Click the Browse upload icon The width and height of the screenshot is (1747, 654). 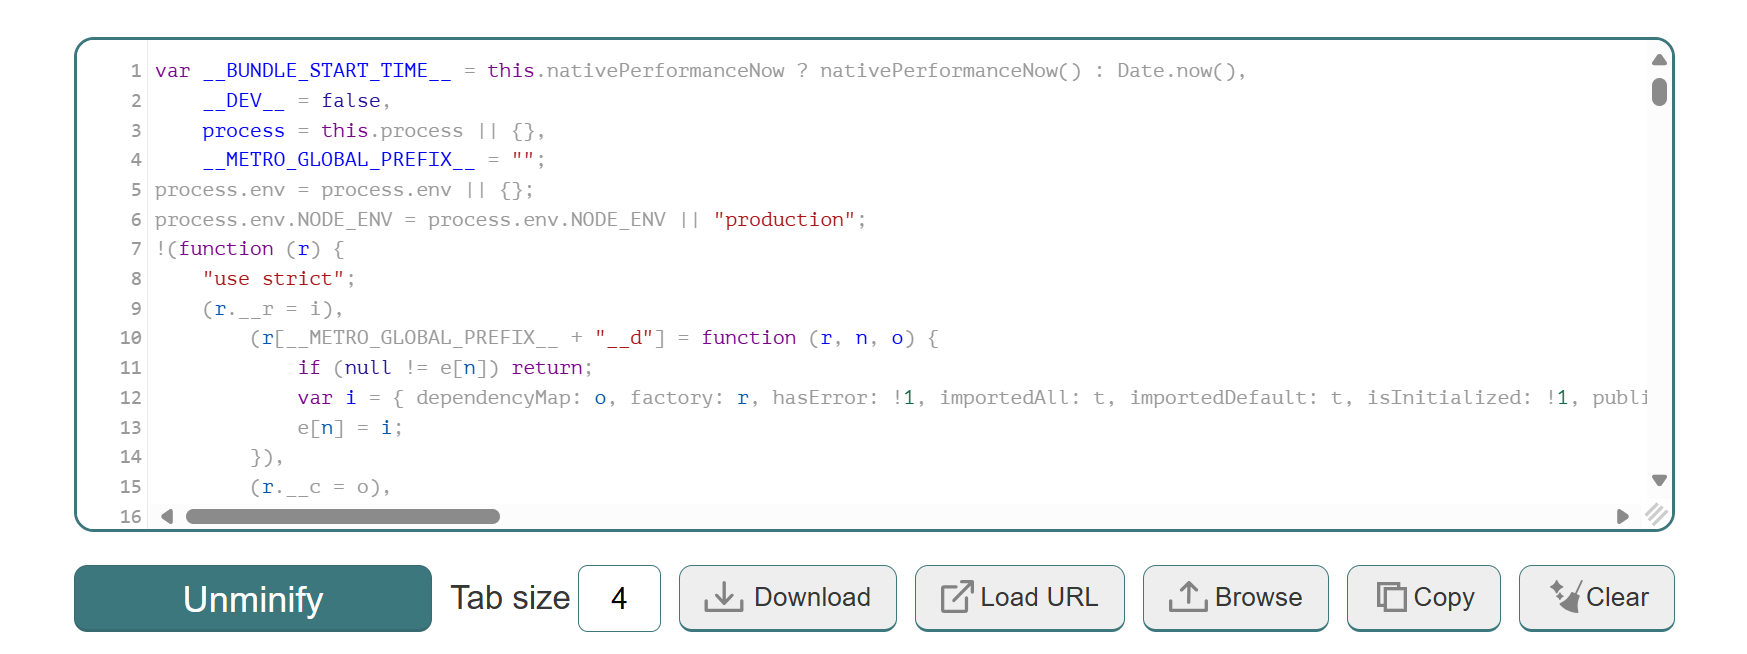[1188, 598]
